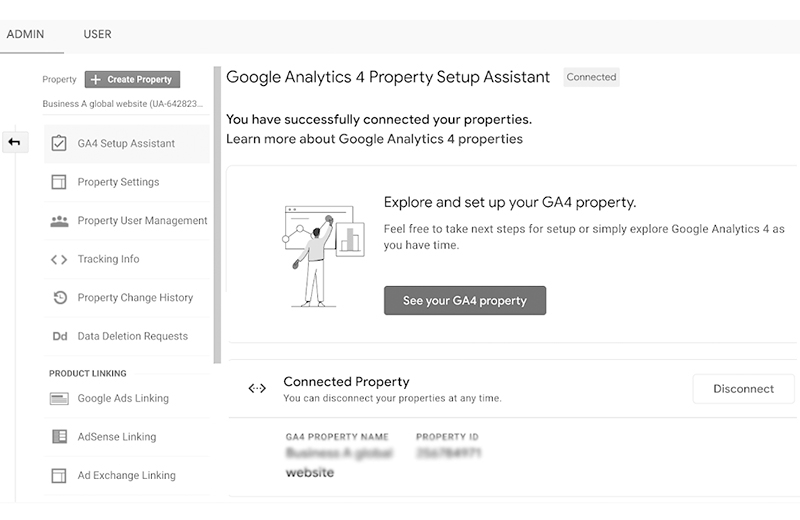Click the Property Settings layout icon
Screen dimensions: 800x520
59,182
